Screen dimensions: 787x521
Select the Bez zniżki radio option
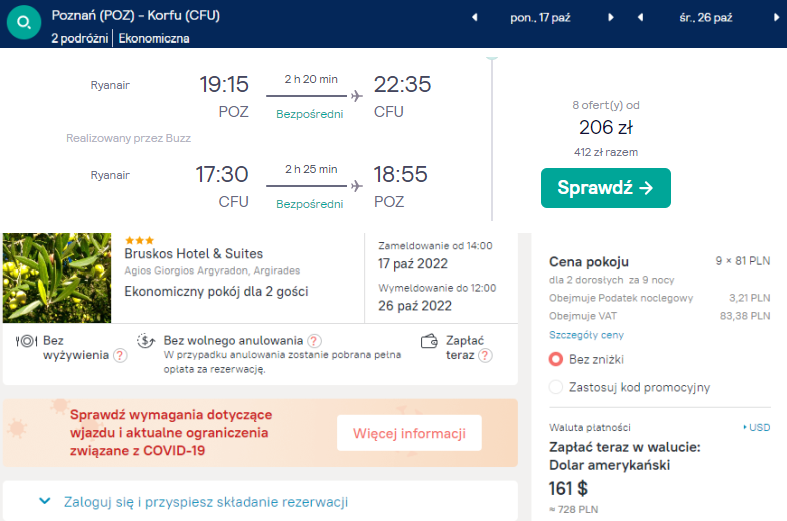(556, 359)
